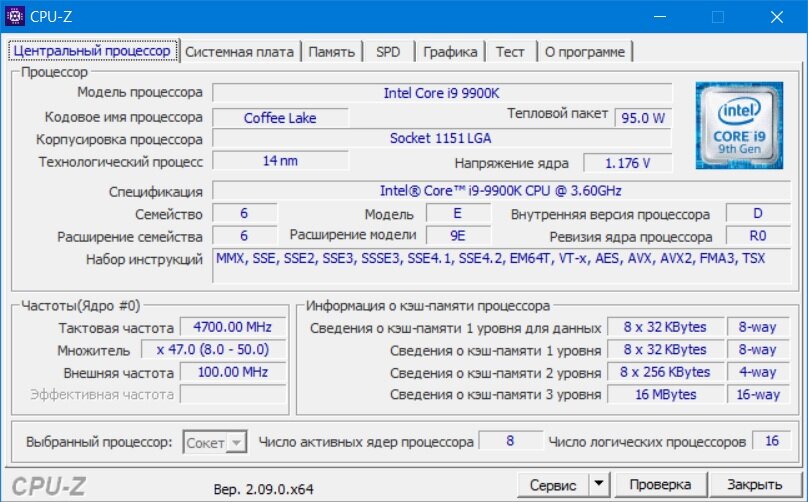
Task: Click the Закрыть button
Action: click(x=754, y=485)
